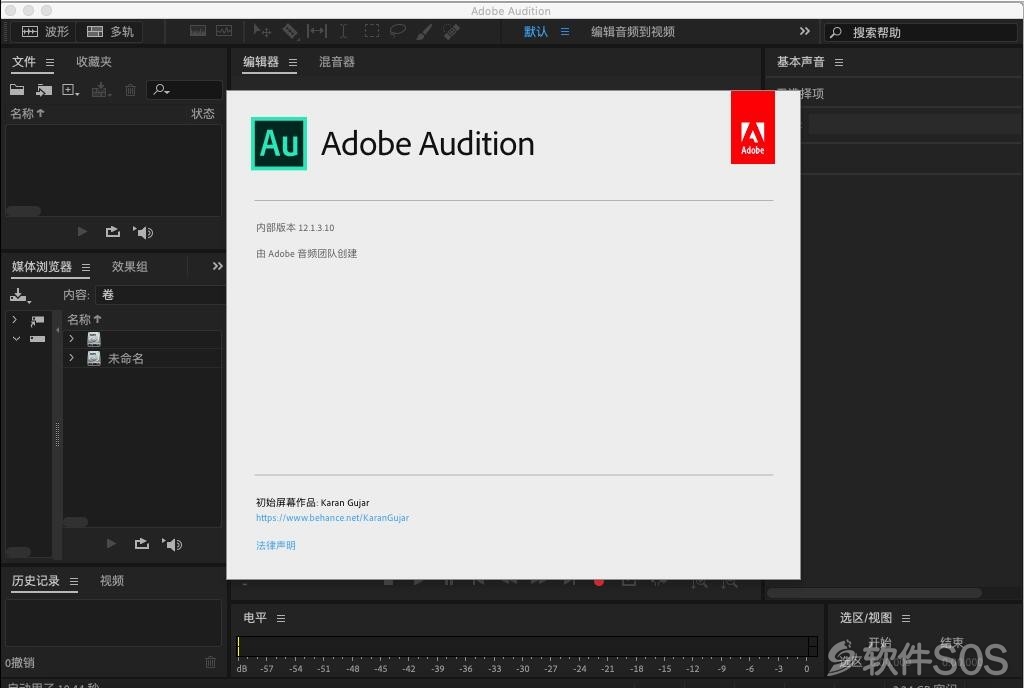Click the Files list horizontal scrollbar

point(24,210)
